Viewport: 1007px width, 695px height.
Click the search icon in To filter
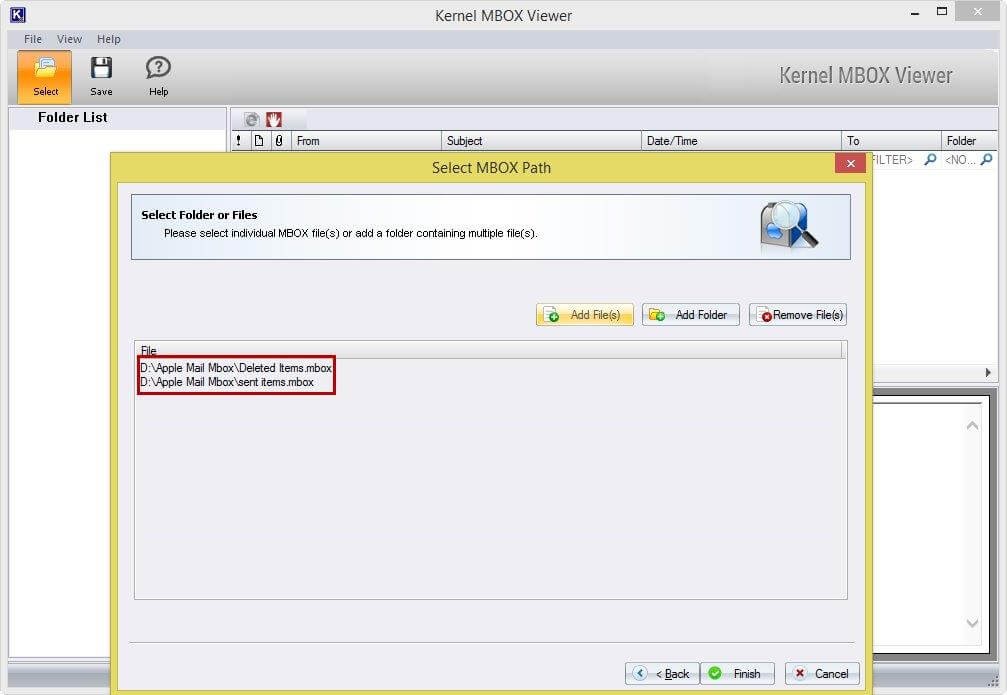click(929, 159)
